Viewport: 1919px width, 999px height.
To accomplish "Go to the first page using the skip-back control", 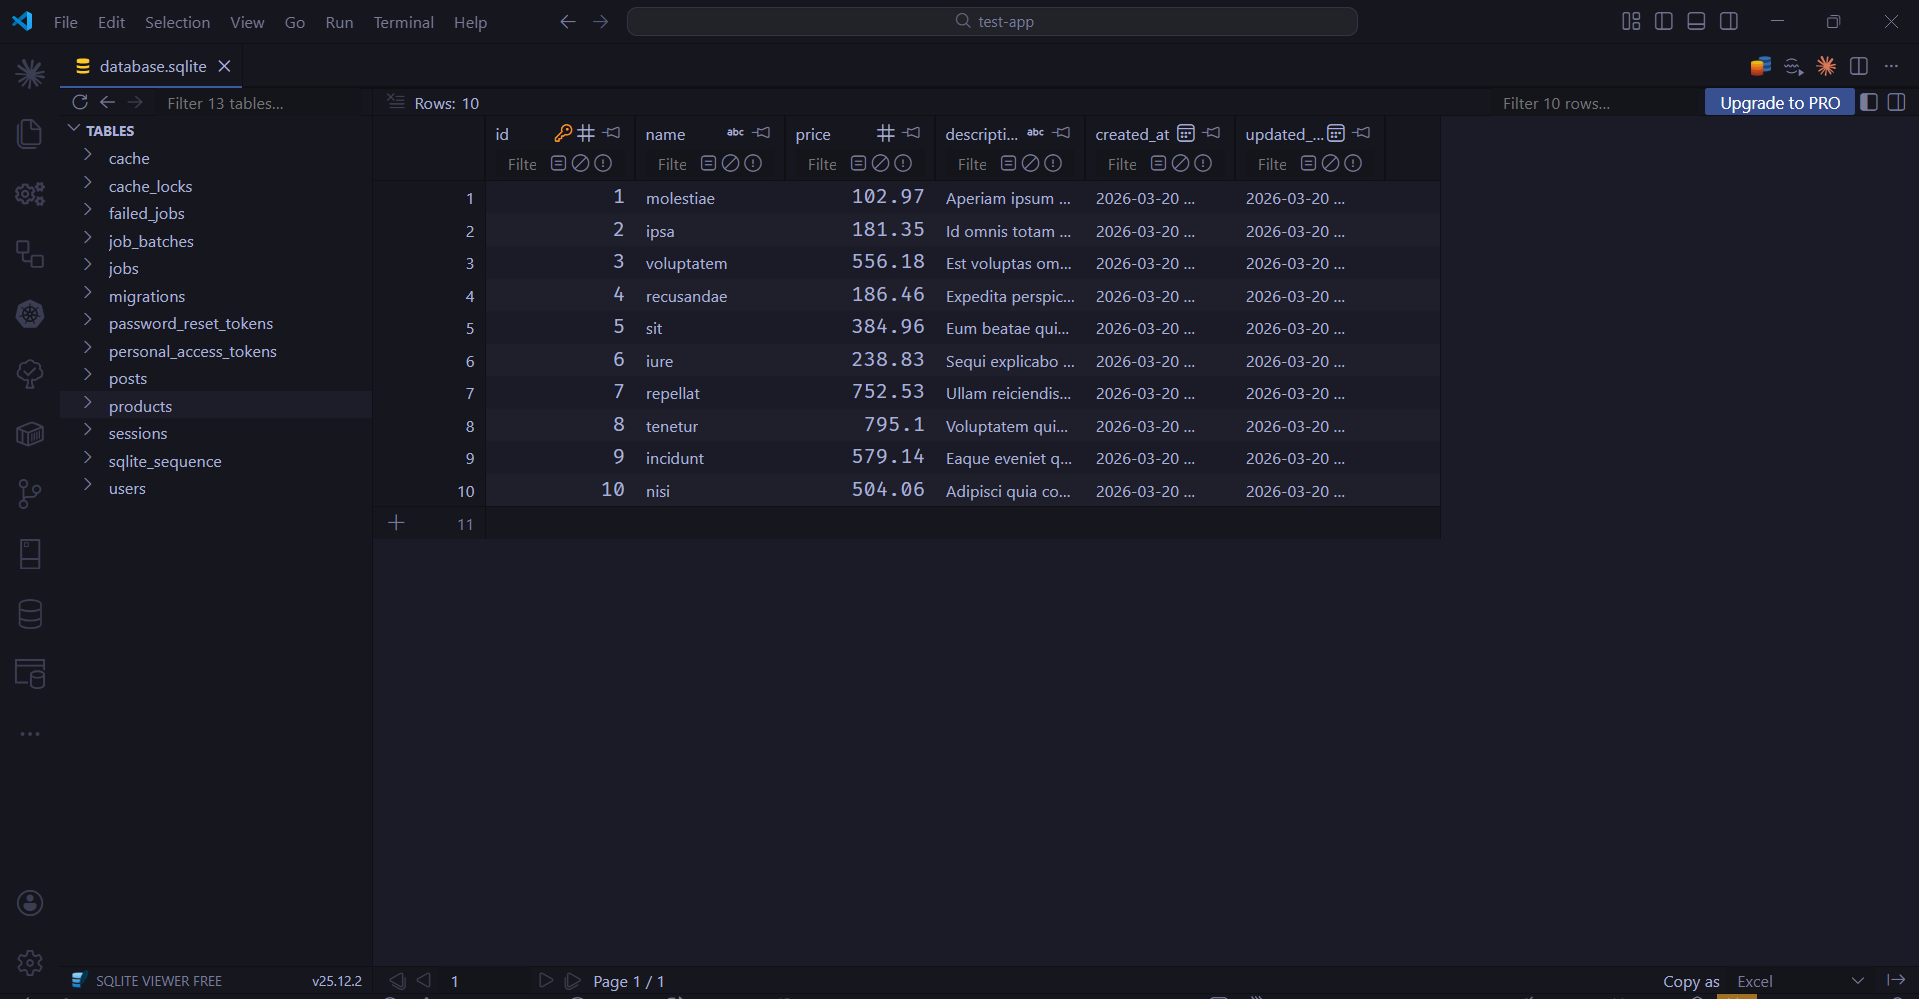I will 397,981.
